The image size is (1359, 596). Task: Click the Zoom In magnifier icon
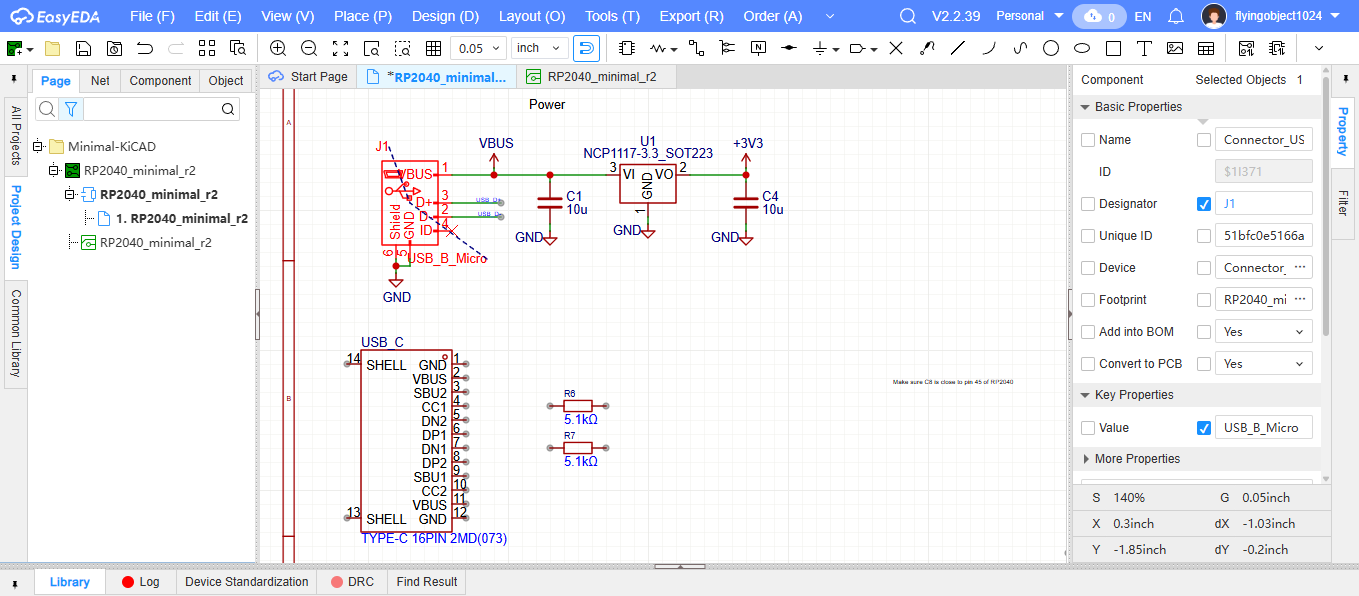278,48
